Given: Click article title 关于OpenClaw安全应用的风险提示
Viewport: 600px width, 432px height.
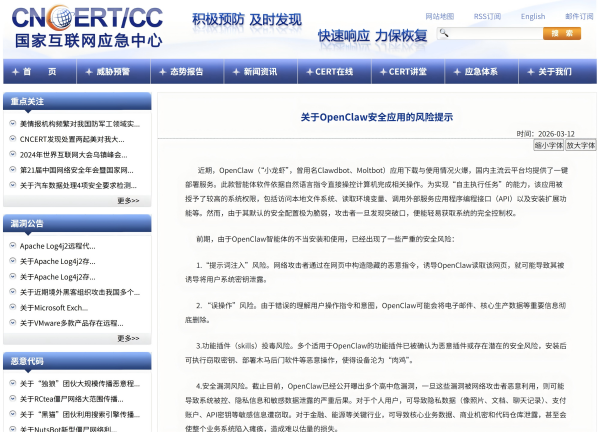Looking at the screenshot, I should point(377,117).
